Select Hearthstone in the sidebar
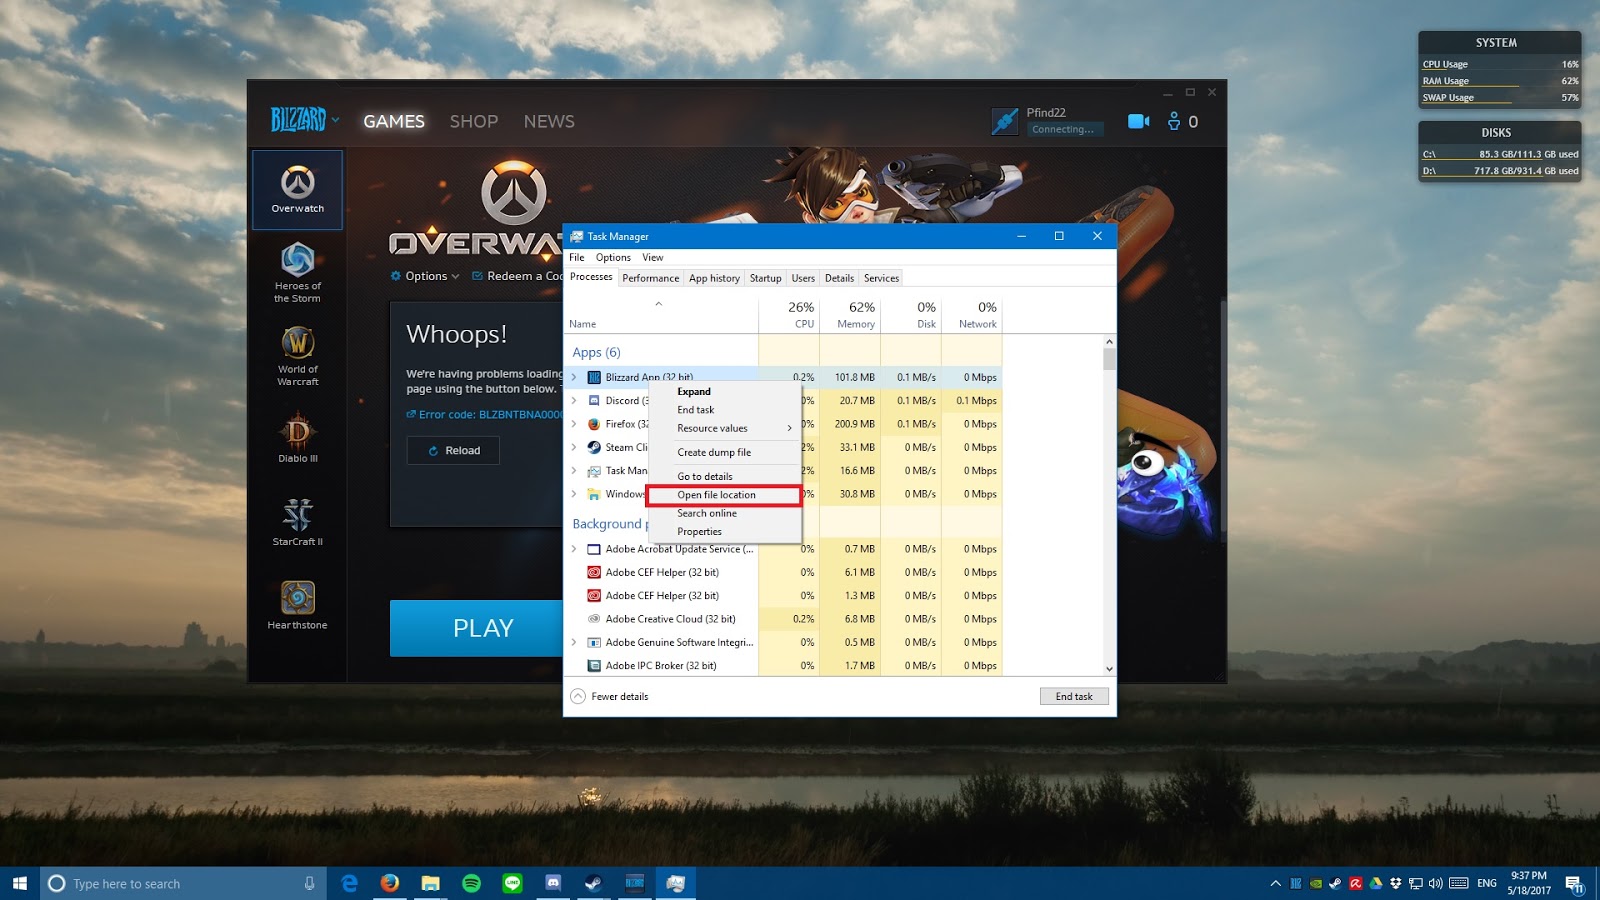The image size is (1600, 900). coord(297,606)
